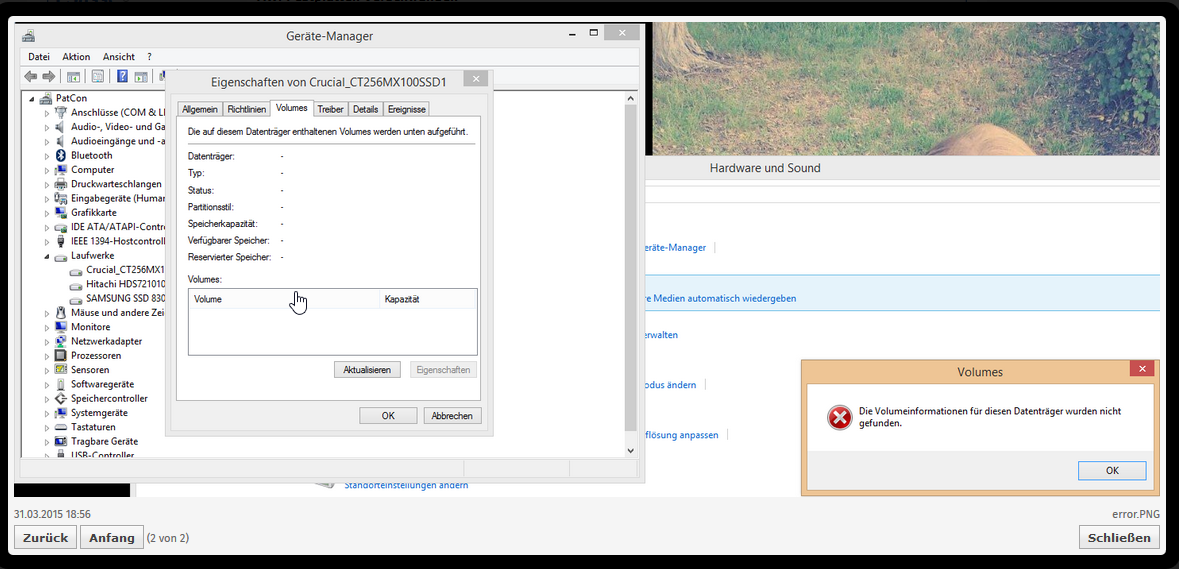Open the Standorteinstellungen ändern link
The width and height of the screenshot is (1179, 569).
click(406, 485)
